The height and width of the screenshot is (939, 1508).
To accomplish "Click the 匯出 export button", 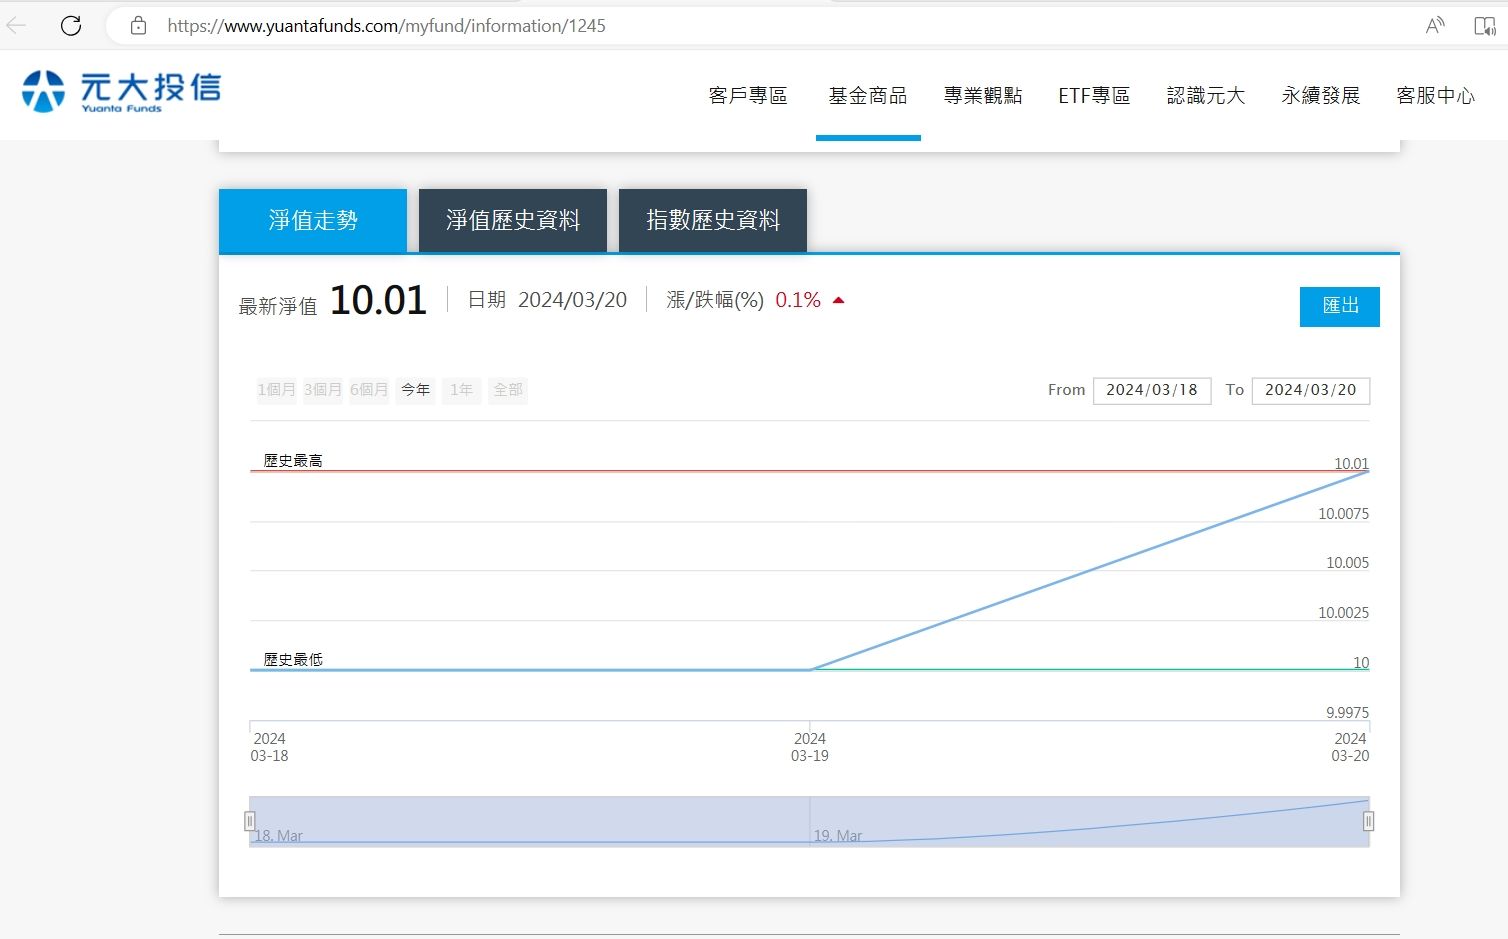I will pos(1340,306).
